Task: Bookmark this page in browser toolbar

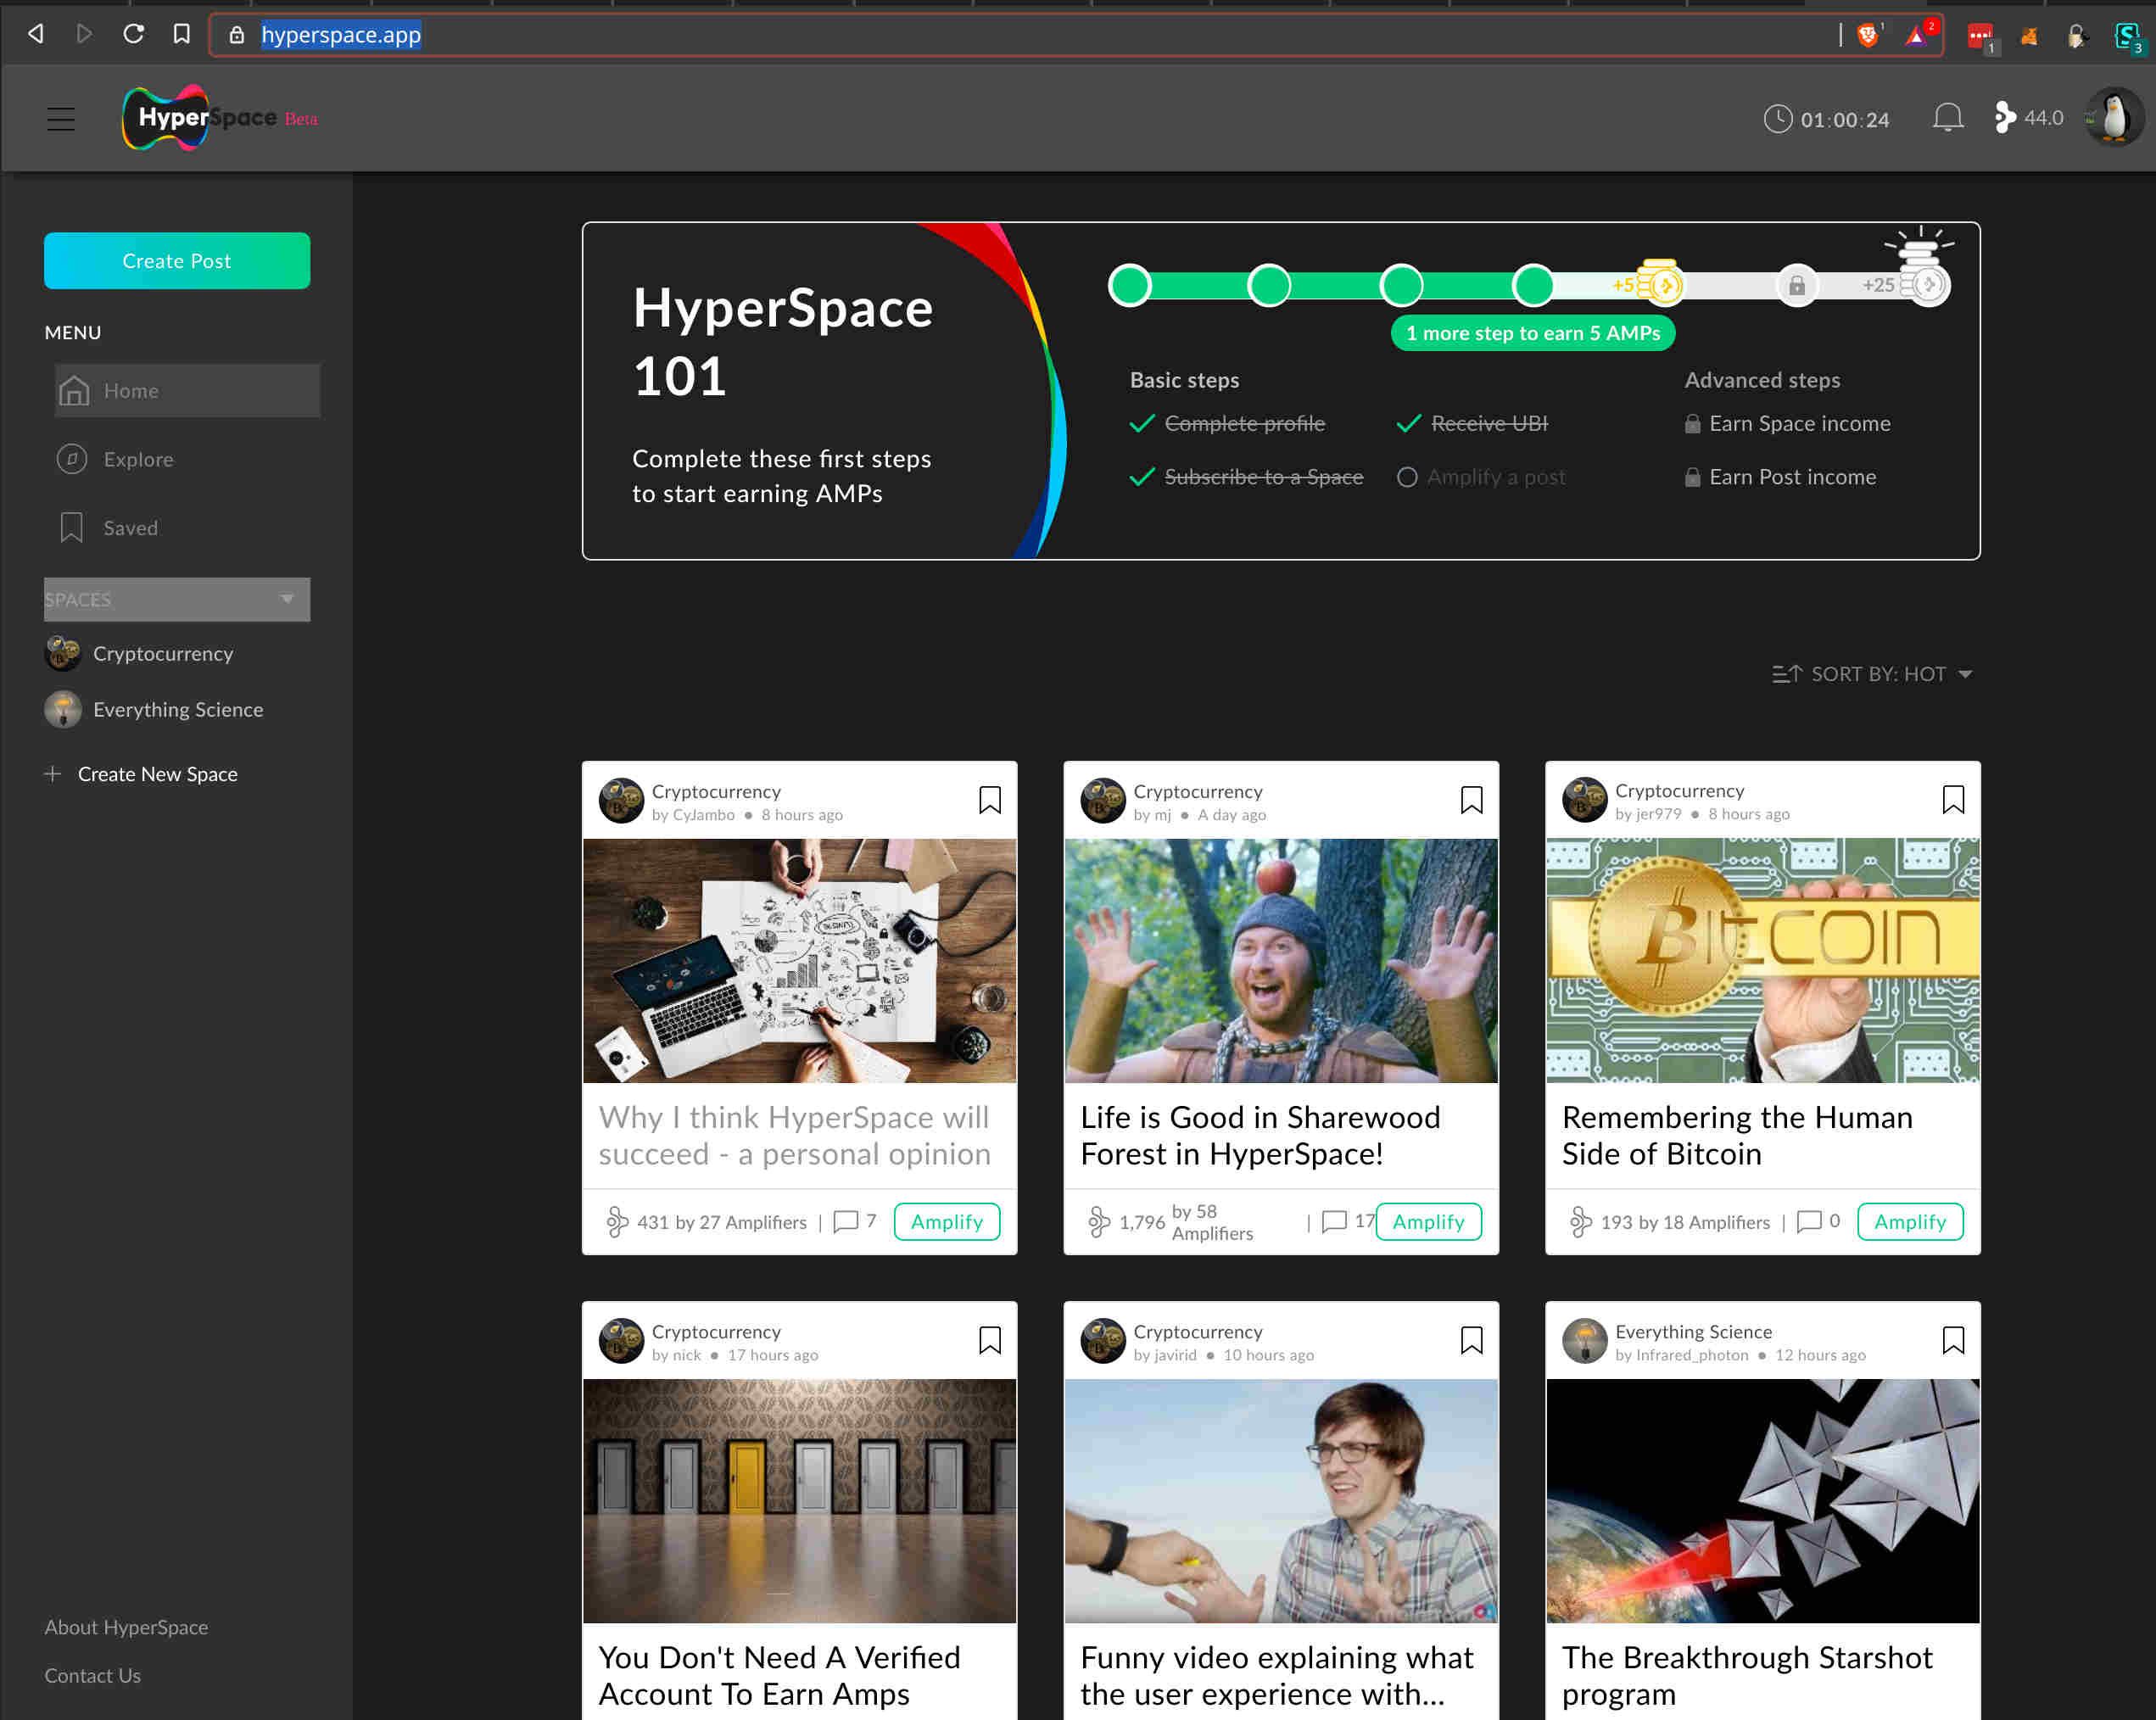Action: [181, 34]
